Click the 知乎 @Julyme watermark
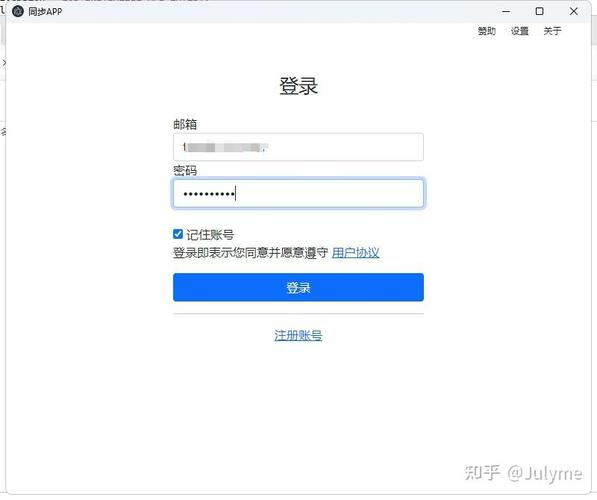597x500 pixels. click(523, 473)
